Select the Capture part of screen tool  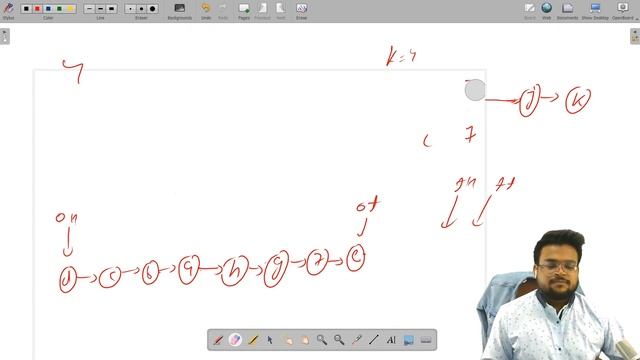click(x=408, y=340)
